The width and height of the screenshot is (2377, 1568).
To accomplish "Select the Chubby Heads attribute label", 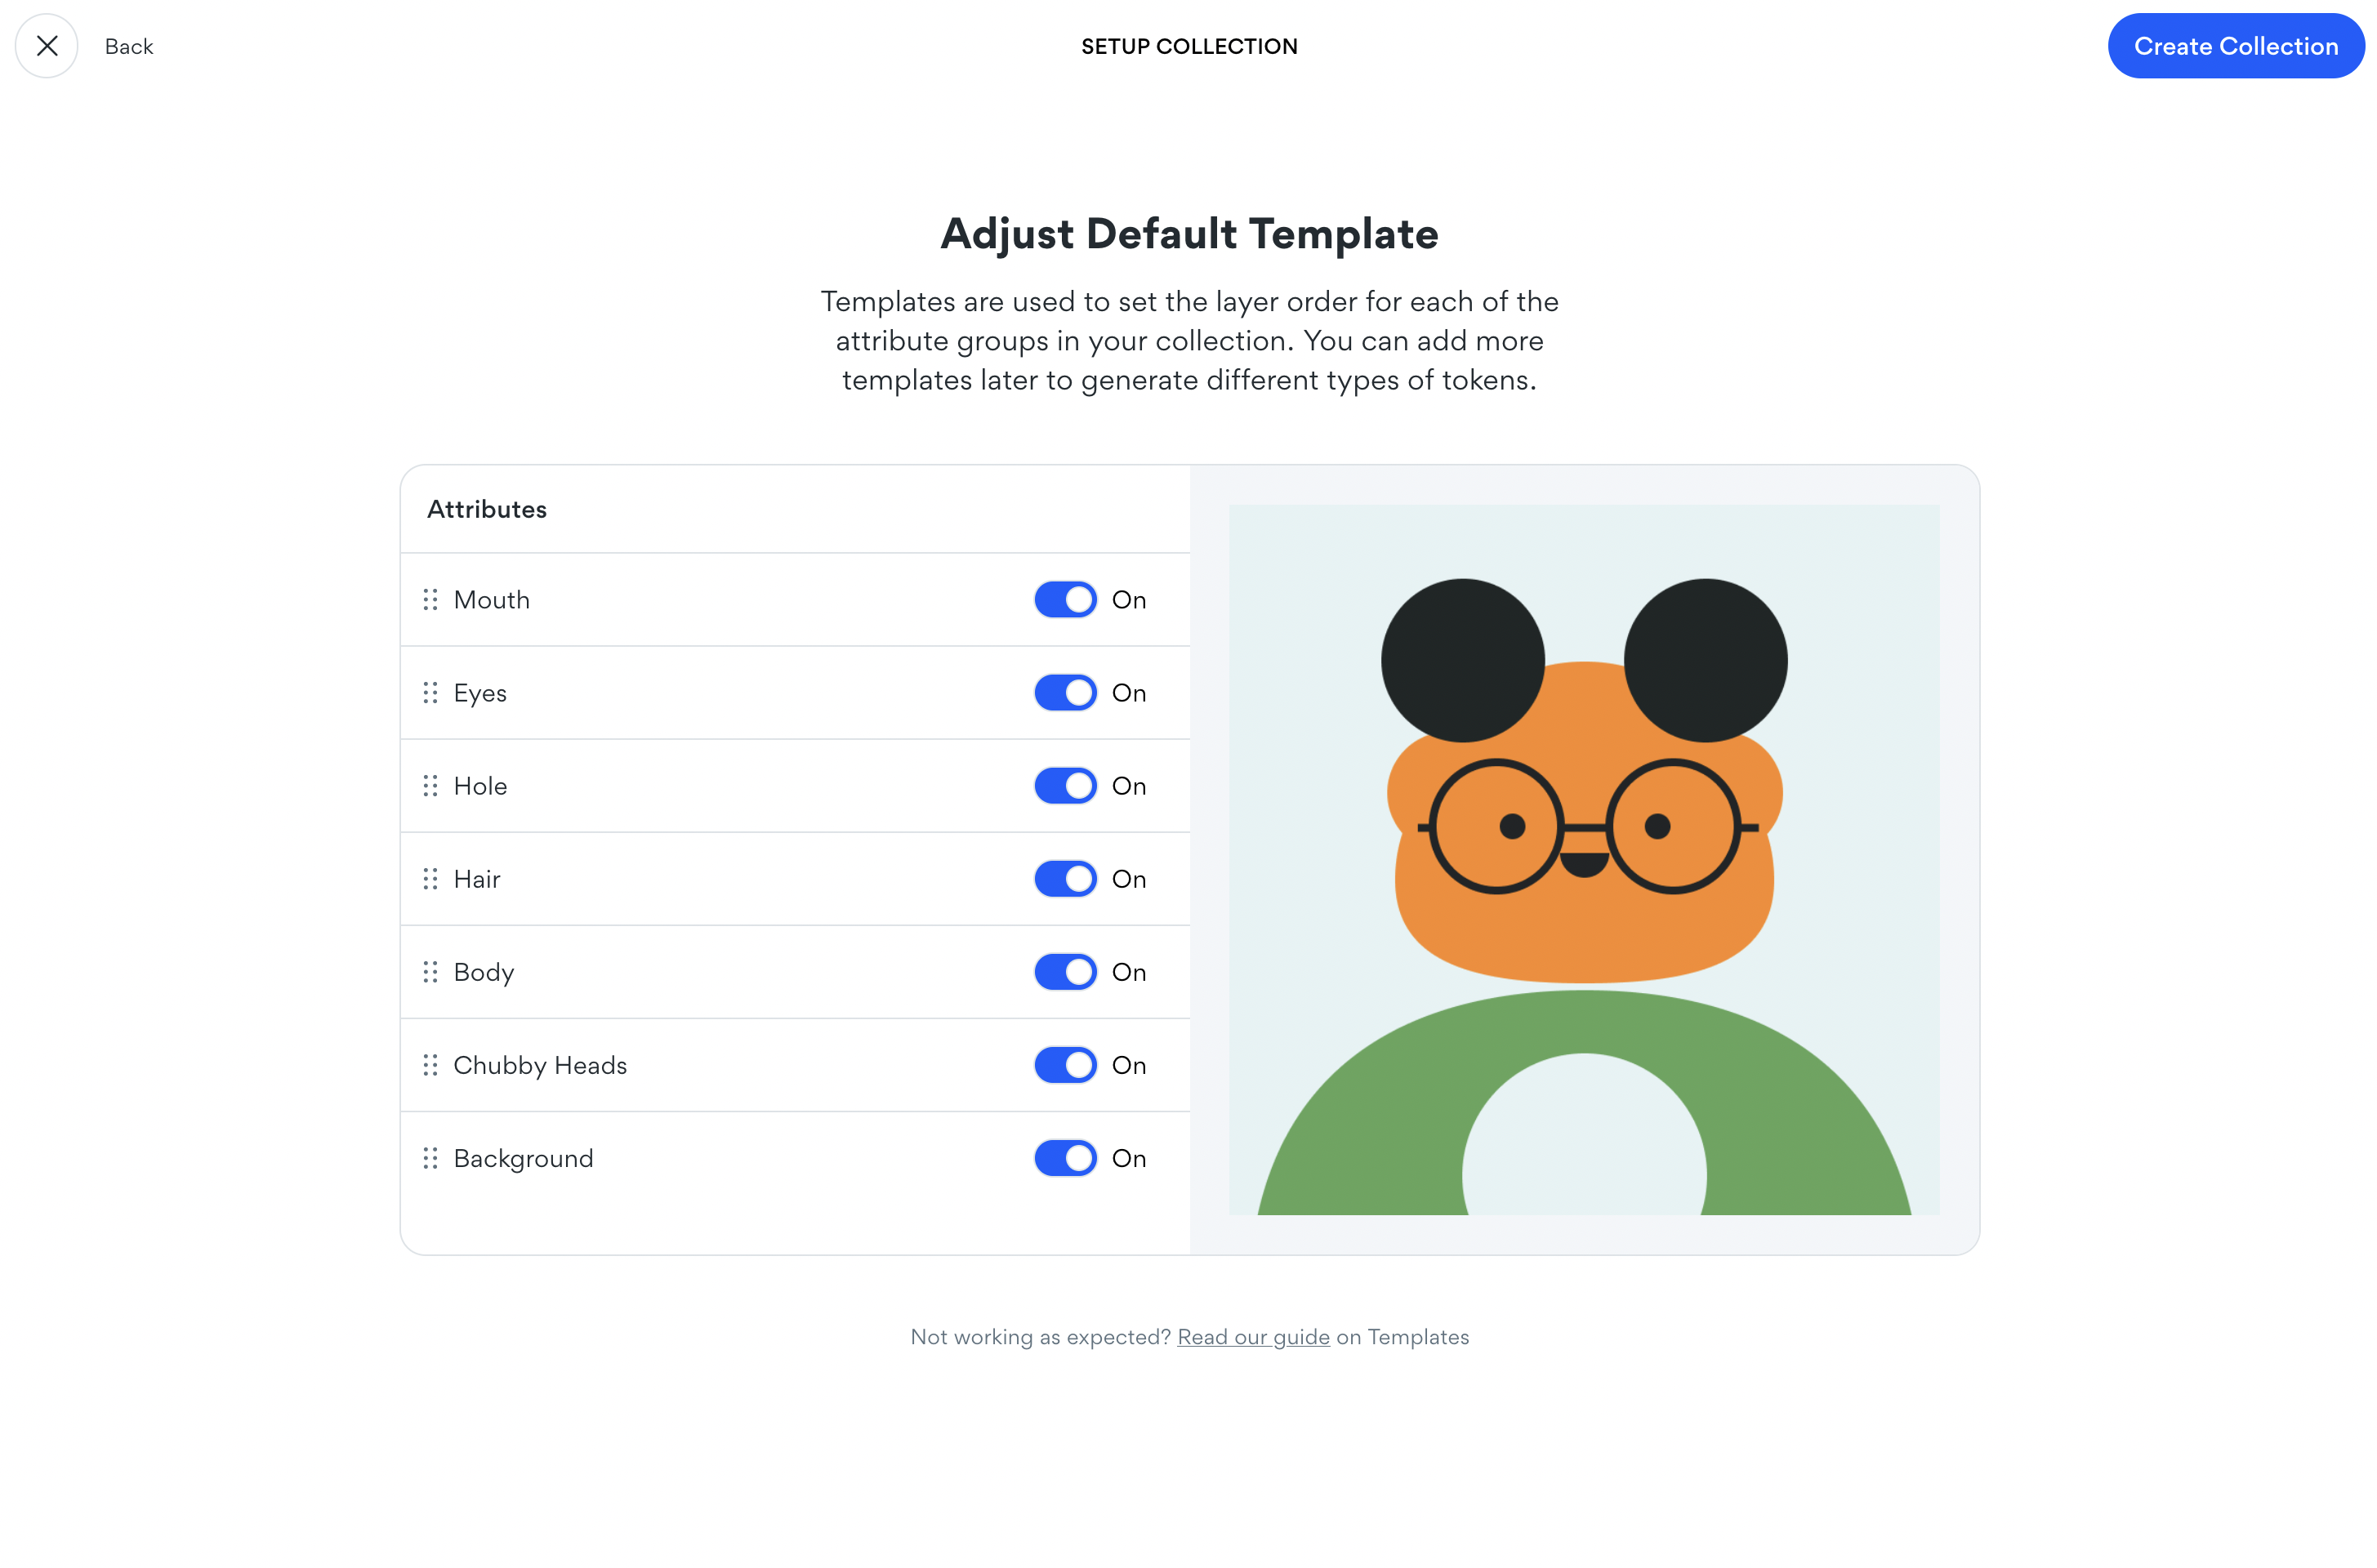I will point(540,1065).
